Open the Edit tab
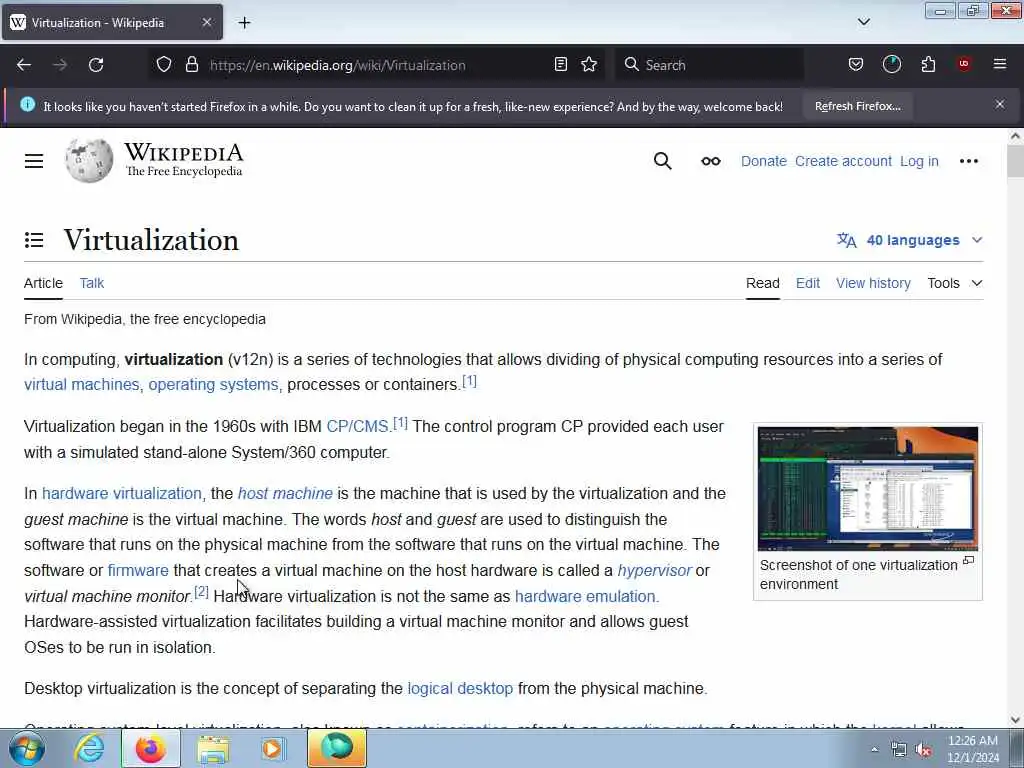1024x768 pixels. tap(808, 283)
